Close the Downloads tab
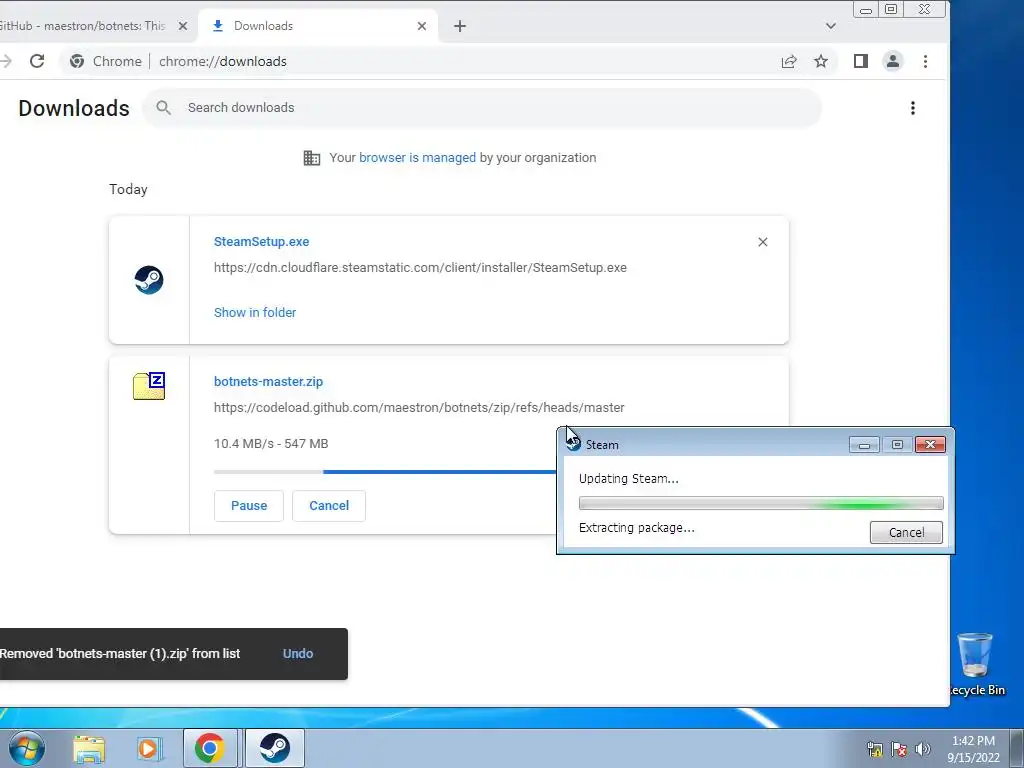This screenshot has height=768, width=1024. click(422, 26)
